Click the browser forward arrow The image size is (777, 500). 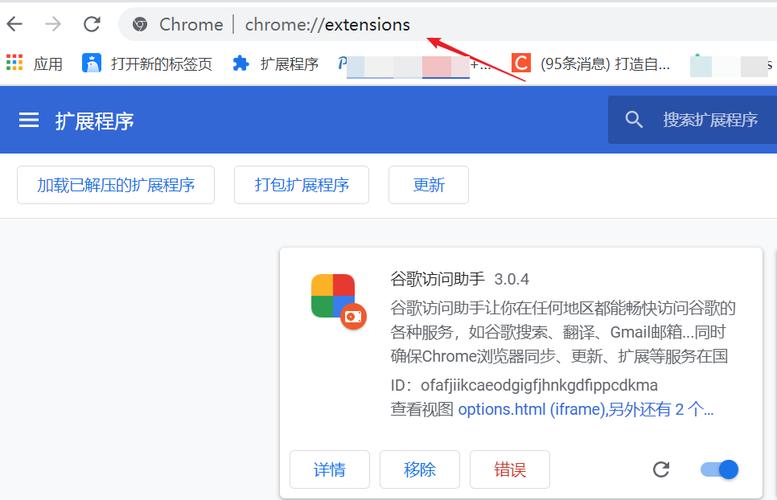pos(53,24)
